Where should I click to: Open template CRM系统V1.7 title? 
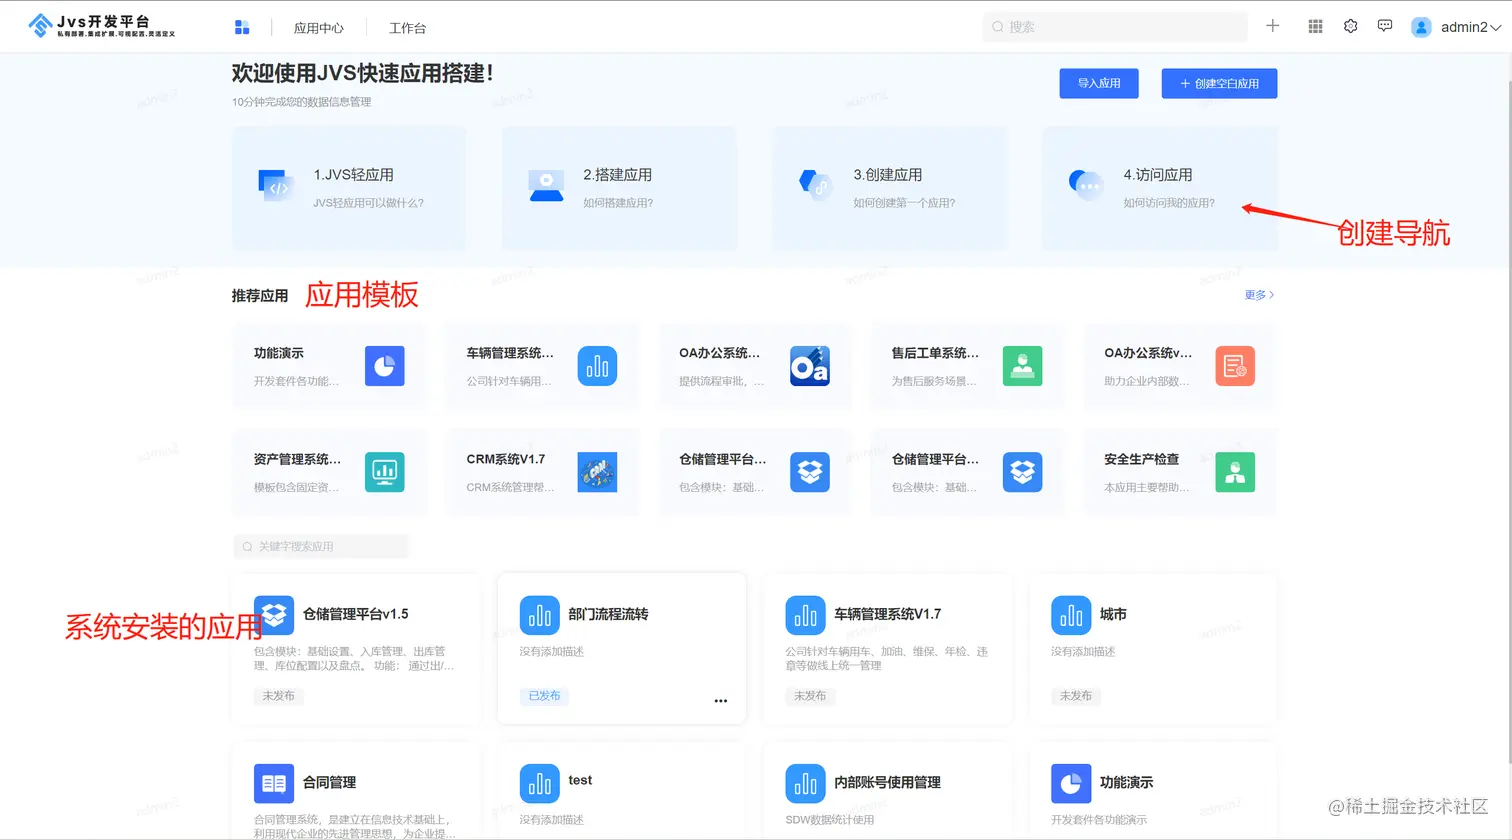pos(506,459)
